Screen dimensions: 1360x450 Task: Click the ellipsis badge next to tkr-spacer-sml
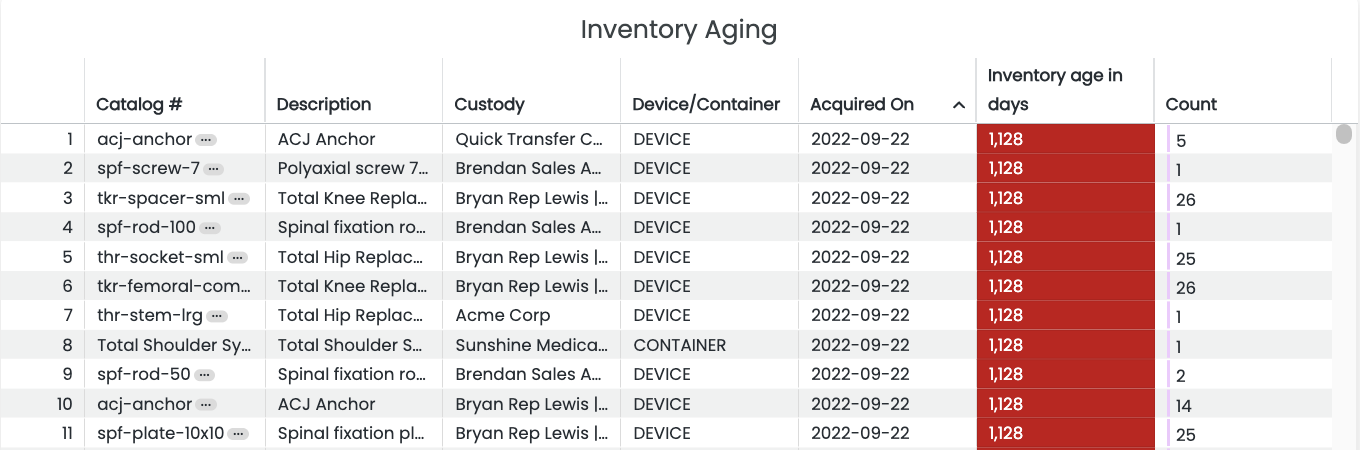(238, 198)
